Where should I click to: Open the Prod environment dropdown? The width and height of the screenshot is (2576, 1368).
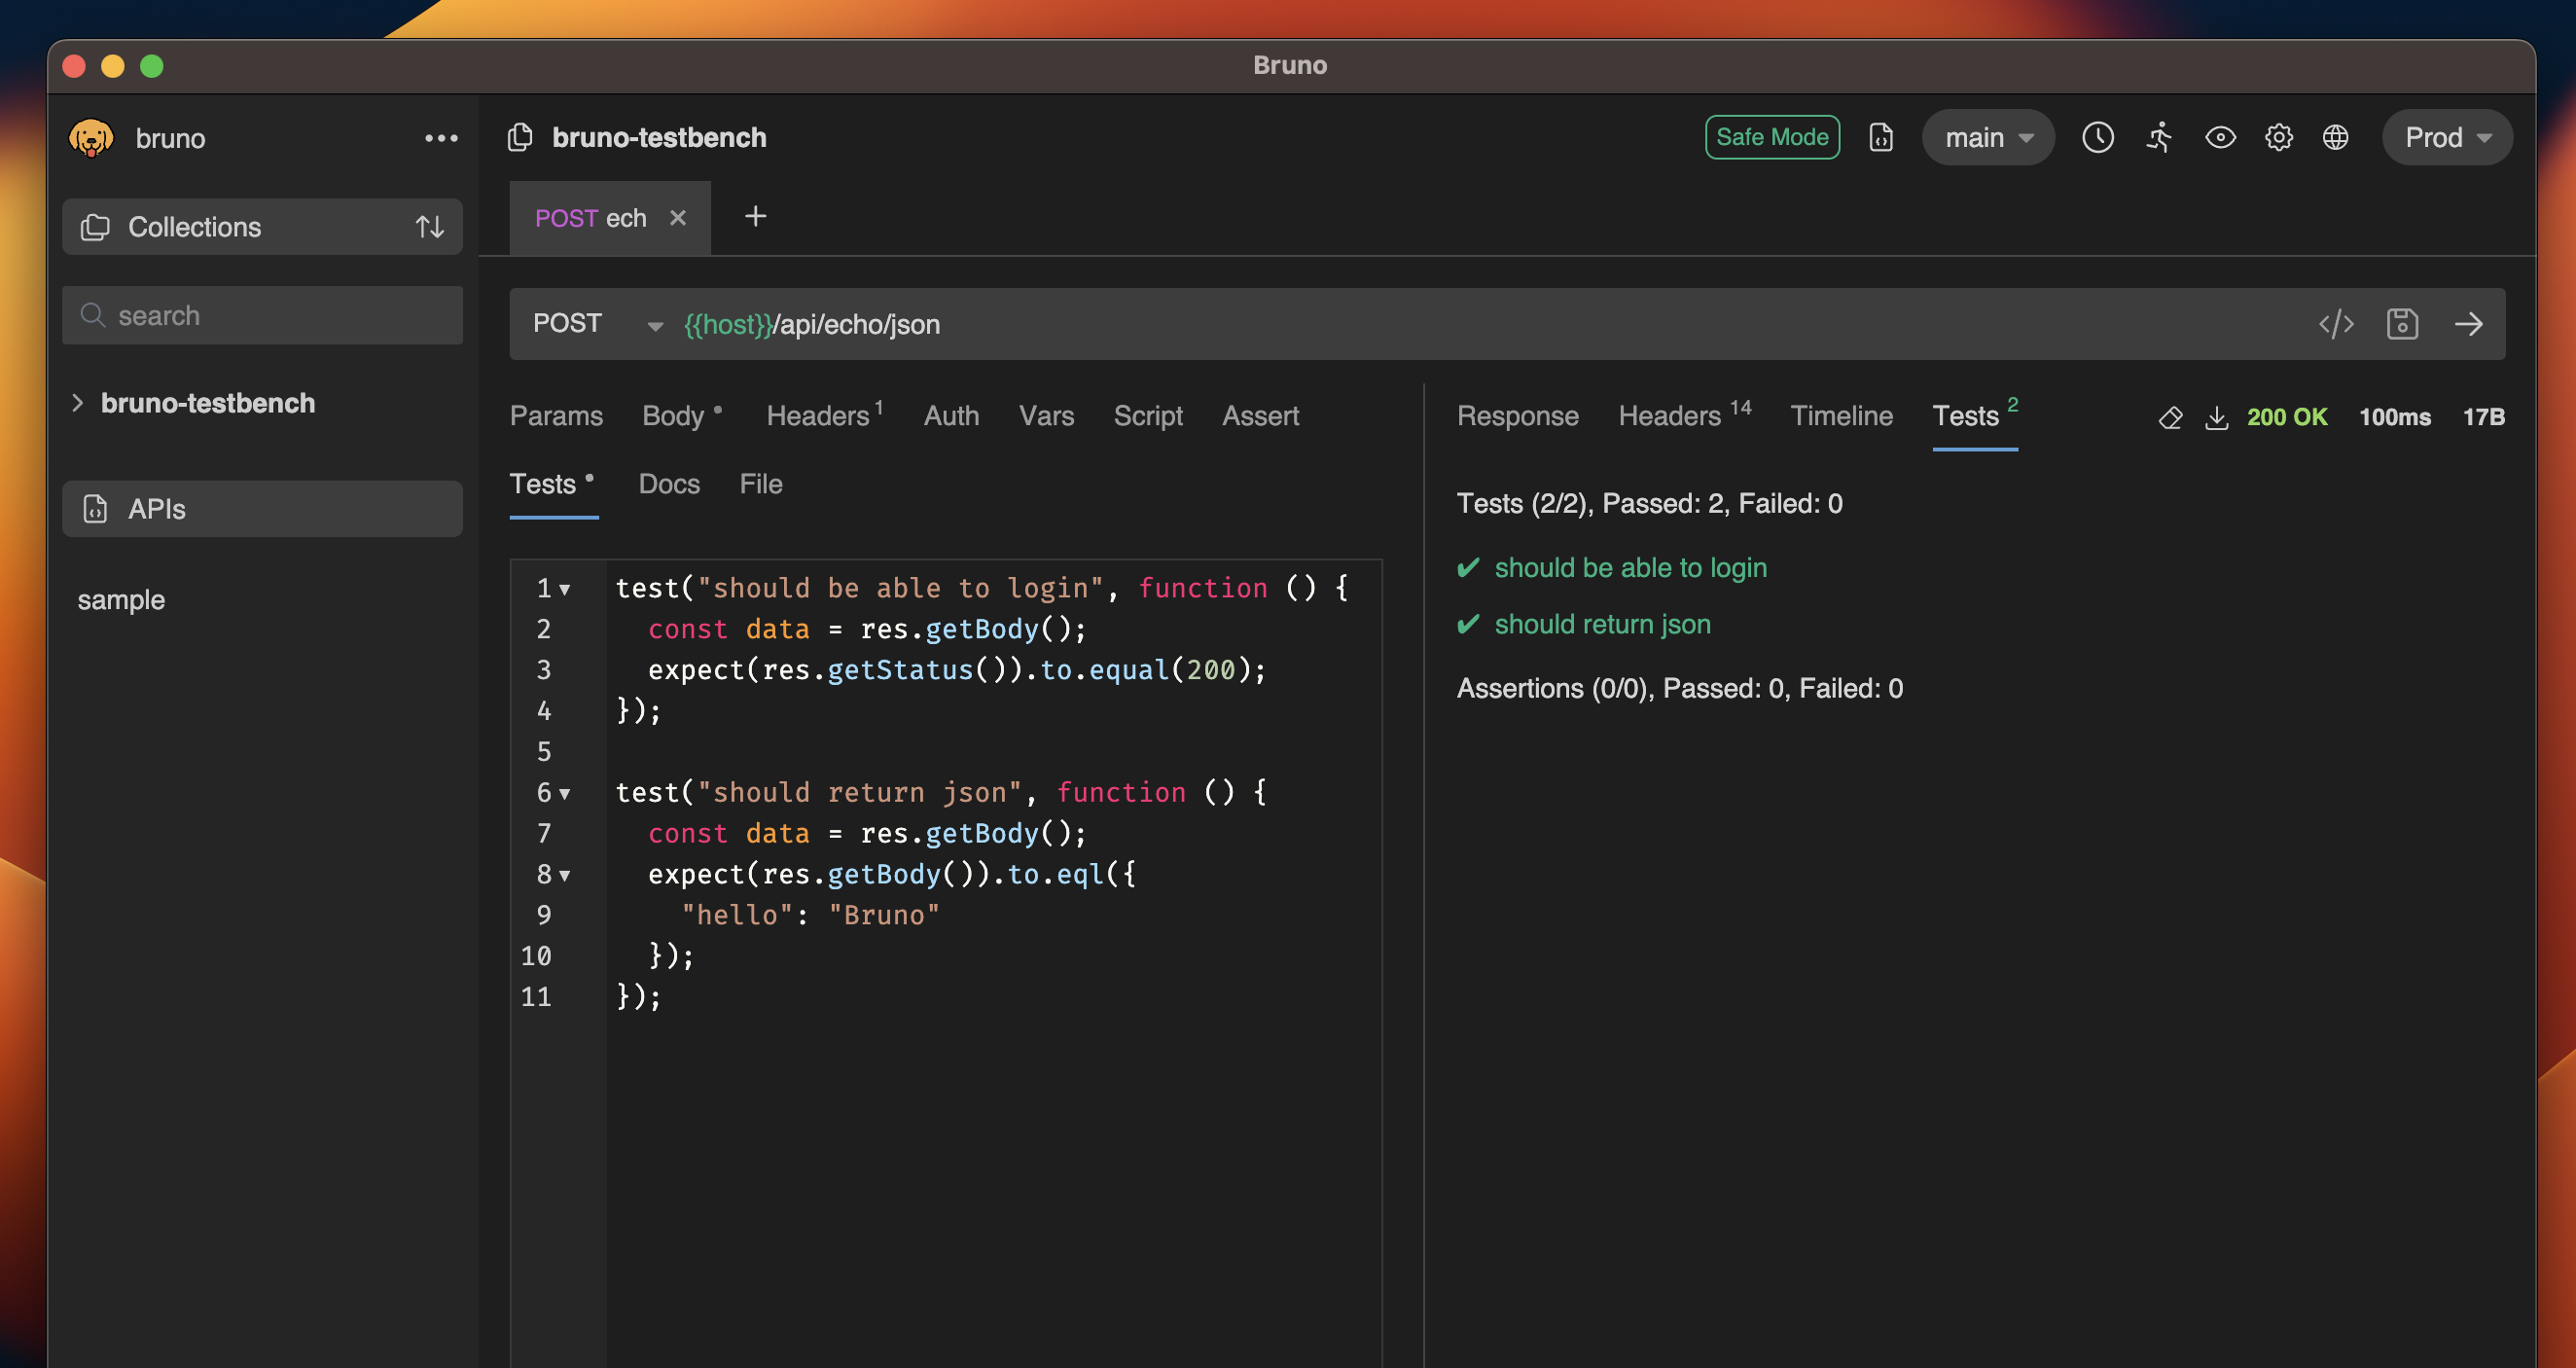[2446, 137]
